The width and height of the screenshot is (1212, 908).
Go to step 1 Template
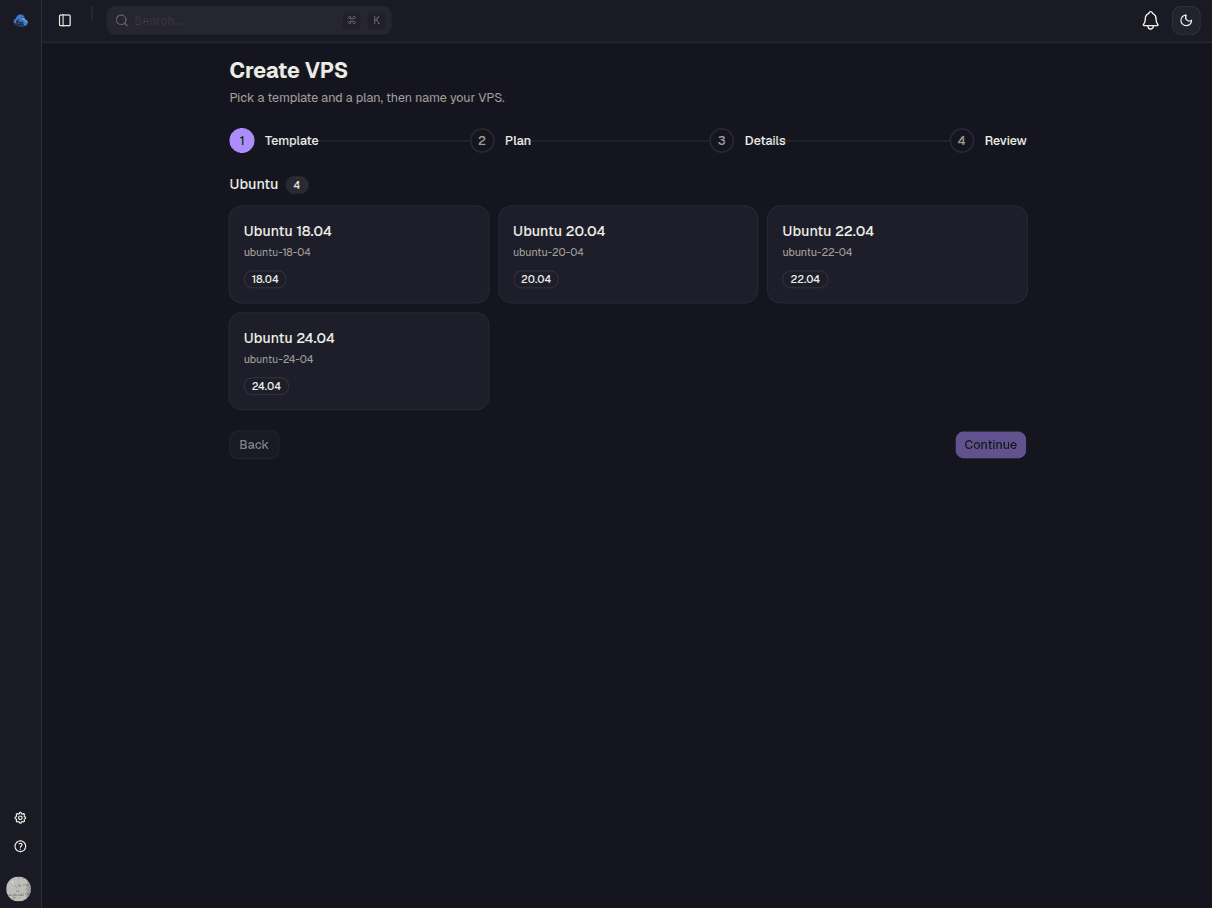click(x=274, y=141)
